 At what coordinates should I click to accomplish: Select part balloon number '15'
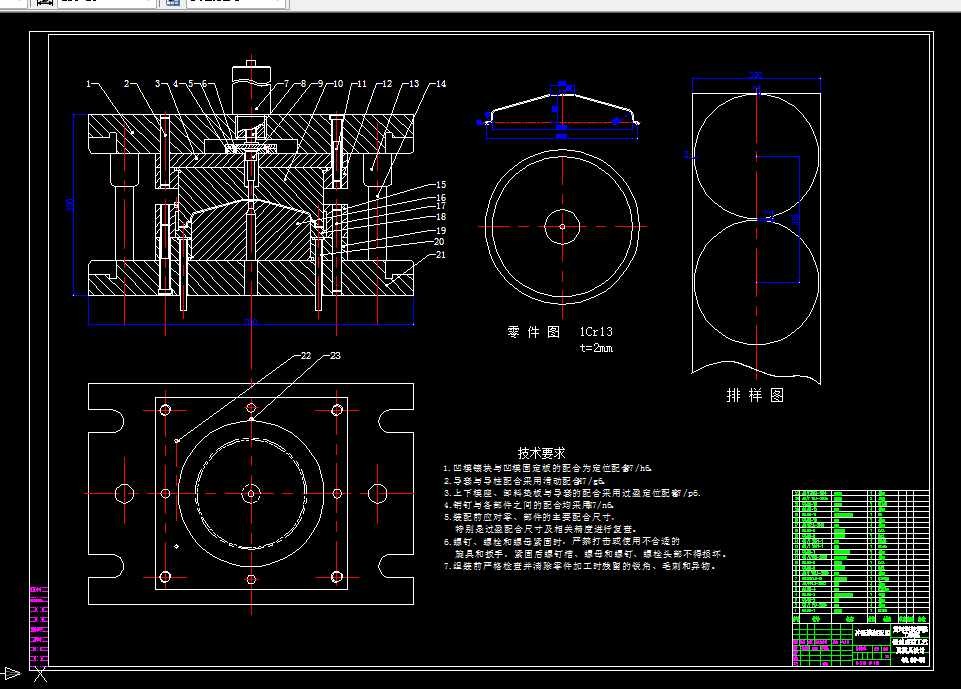pos(441,185)
